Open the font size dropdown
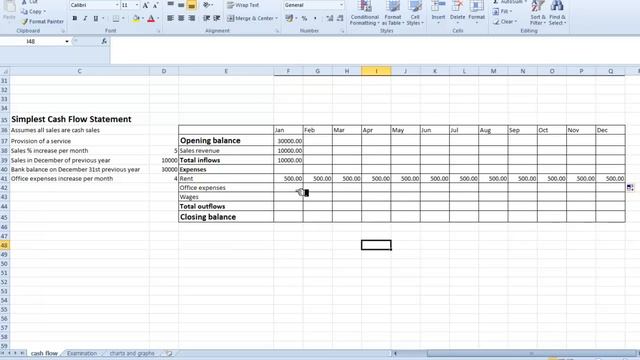The height and width of the screenshot is (360, 640). coord(137,5)
